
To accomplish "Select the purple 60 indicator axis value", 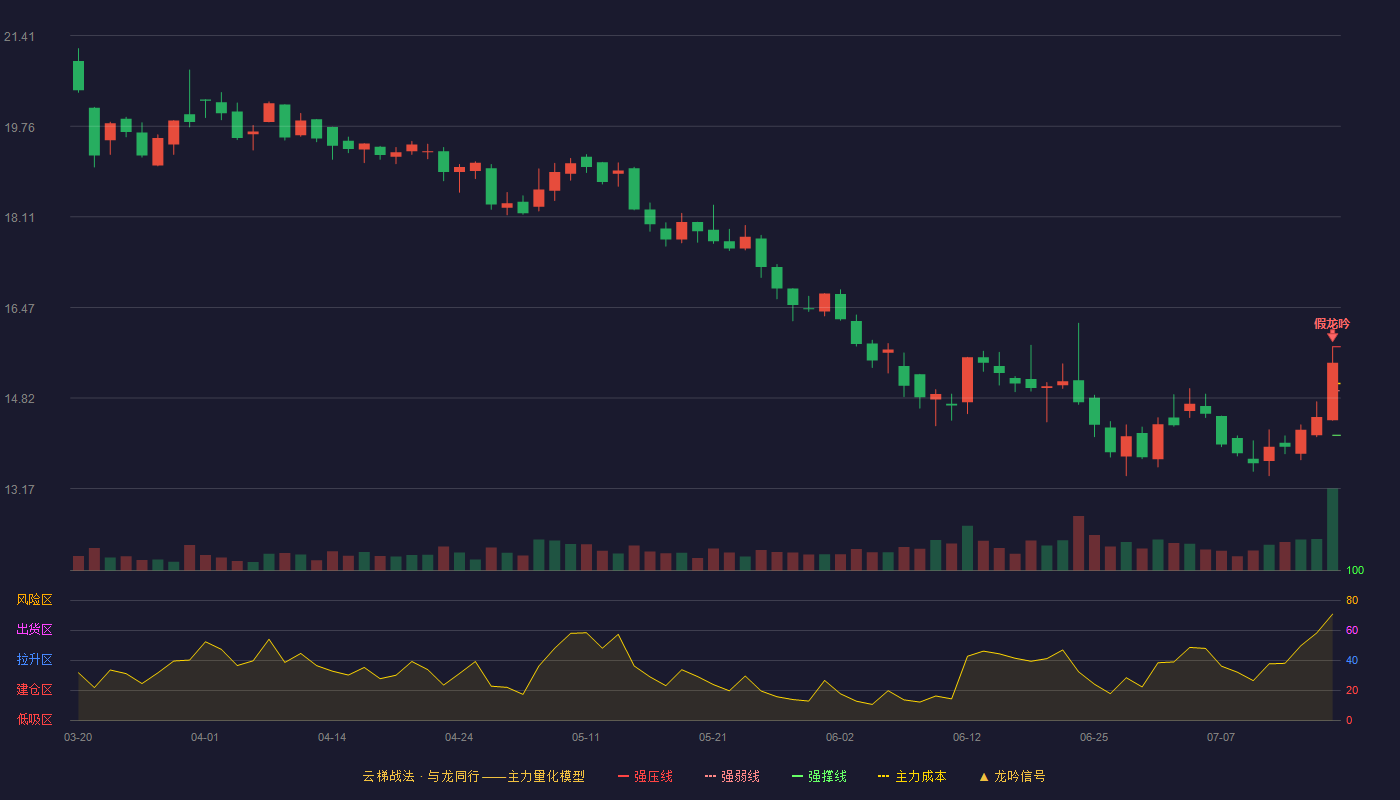I will (x=1352, y=630).
